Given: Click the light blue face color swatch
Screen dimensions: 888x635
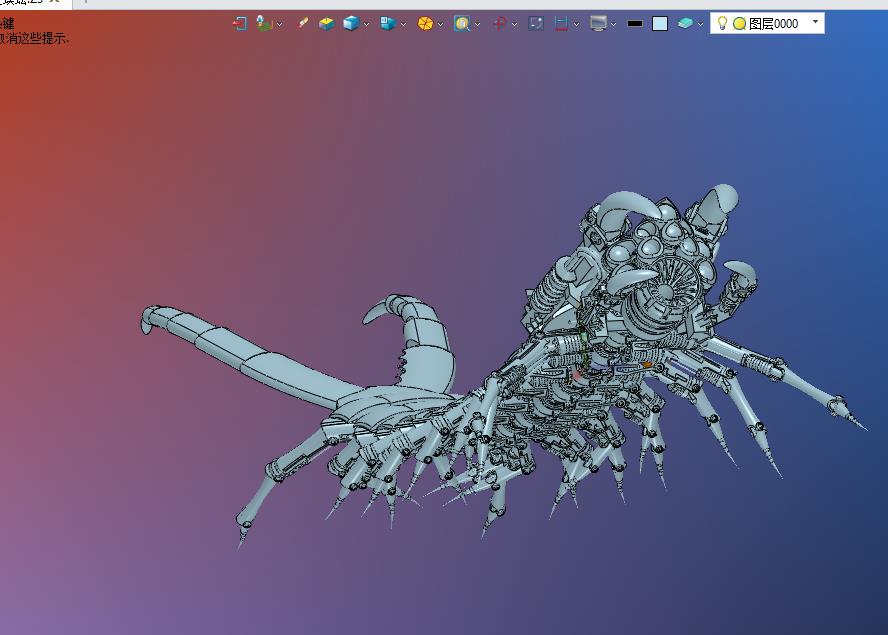Looking at the screenshot, I should (x=660, y=24).
